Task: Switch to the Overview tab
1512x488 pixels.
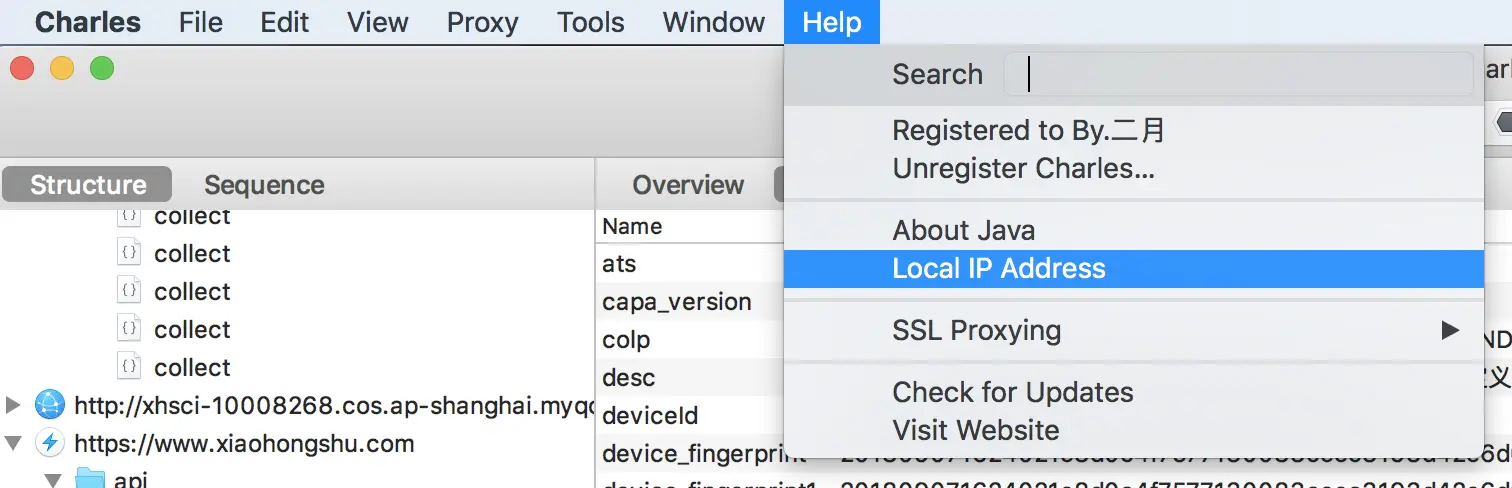Action: 688,185
